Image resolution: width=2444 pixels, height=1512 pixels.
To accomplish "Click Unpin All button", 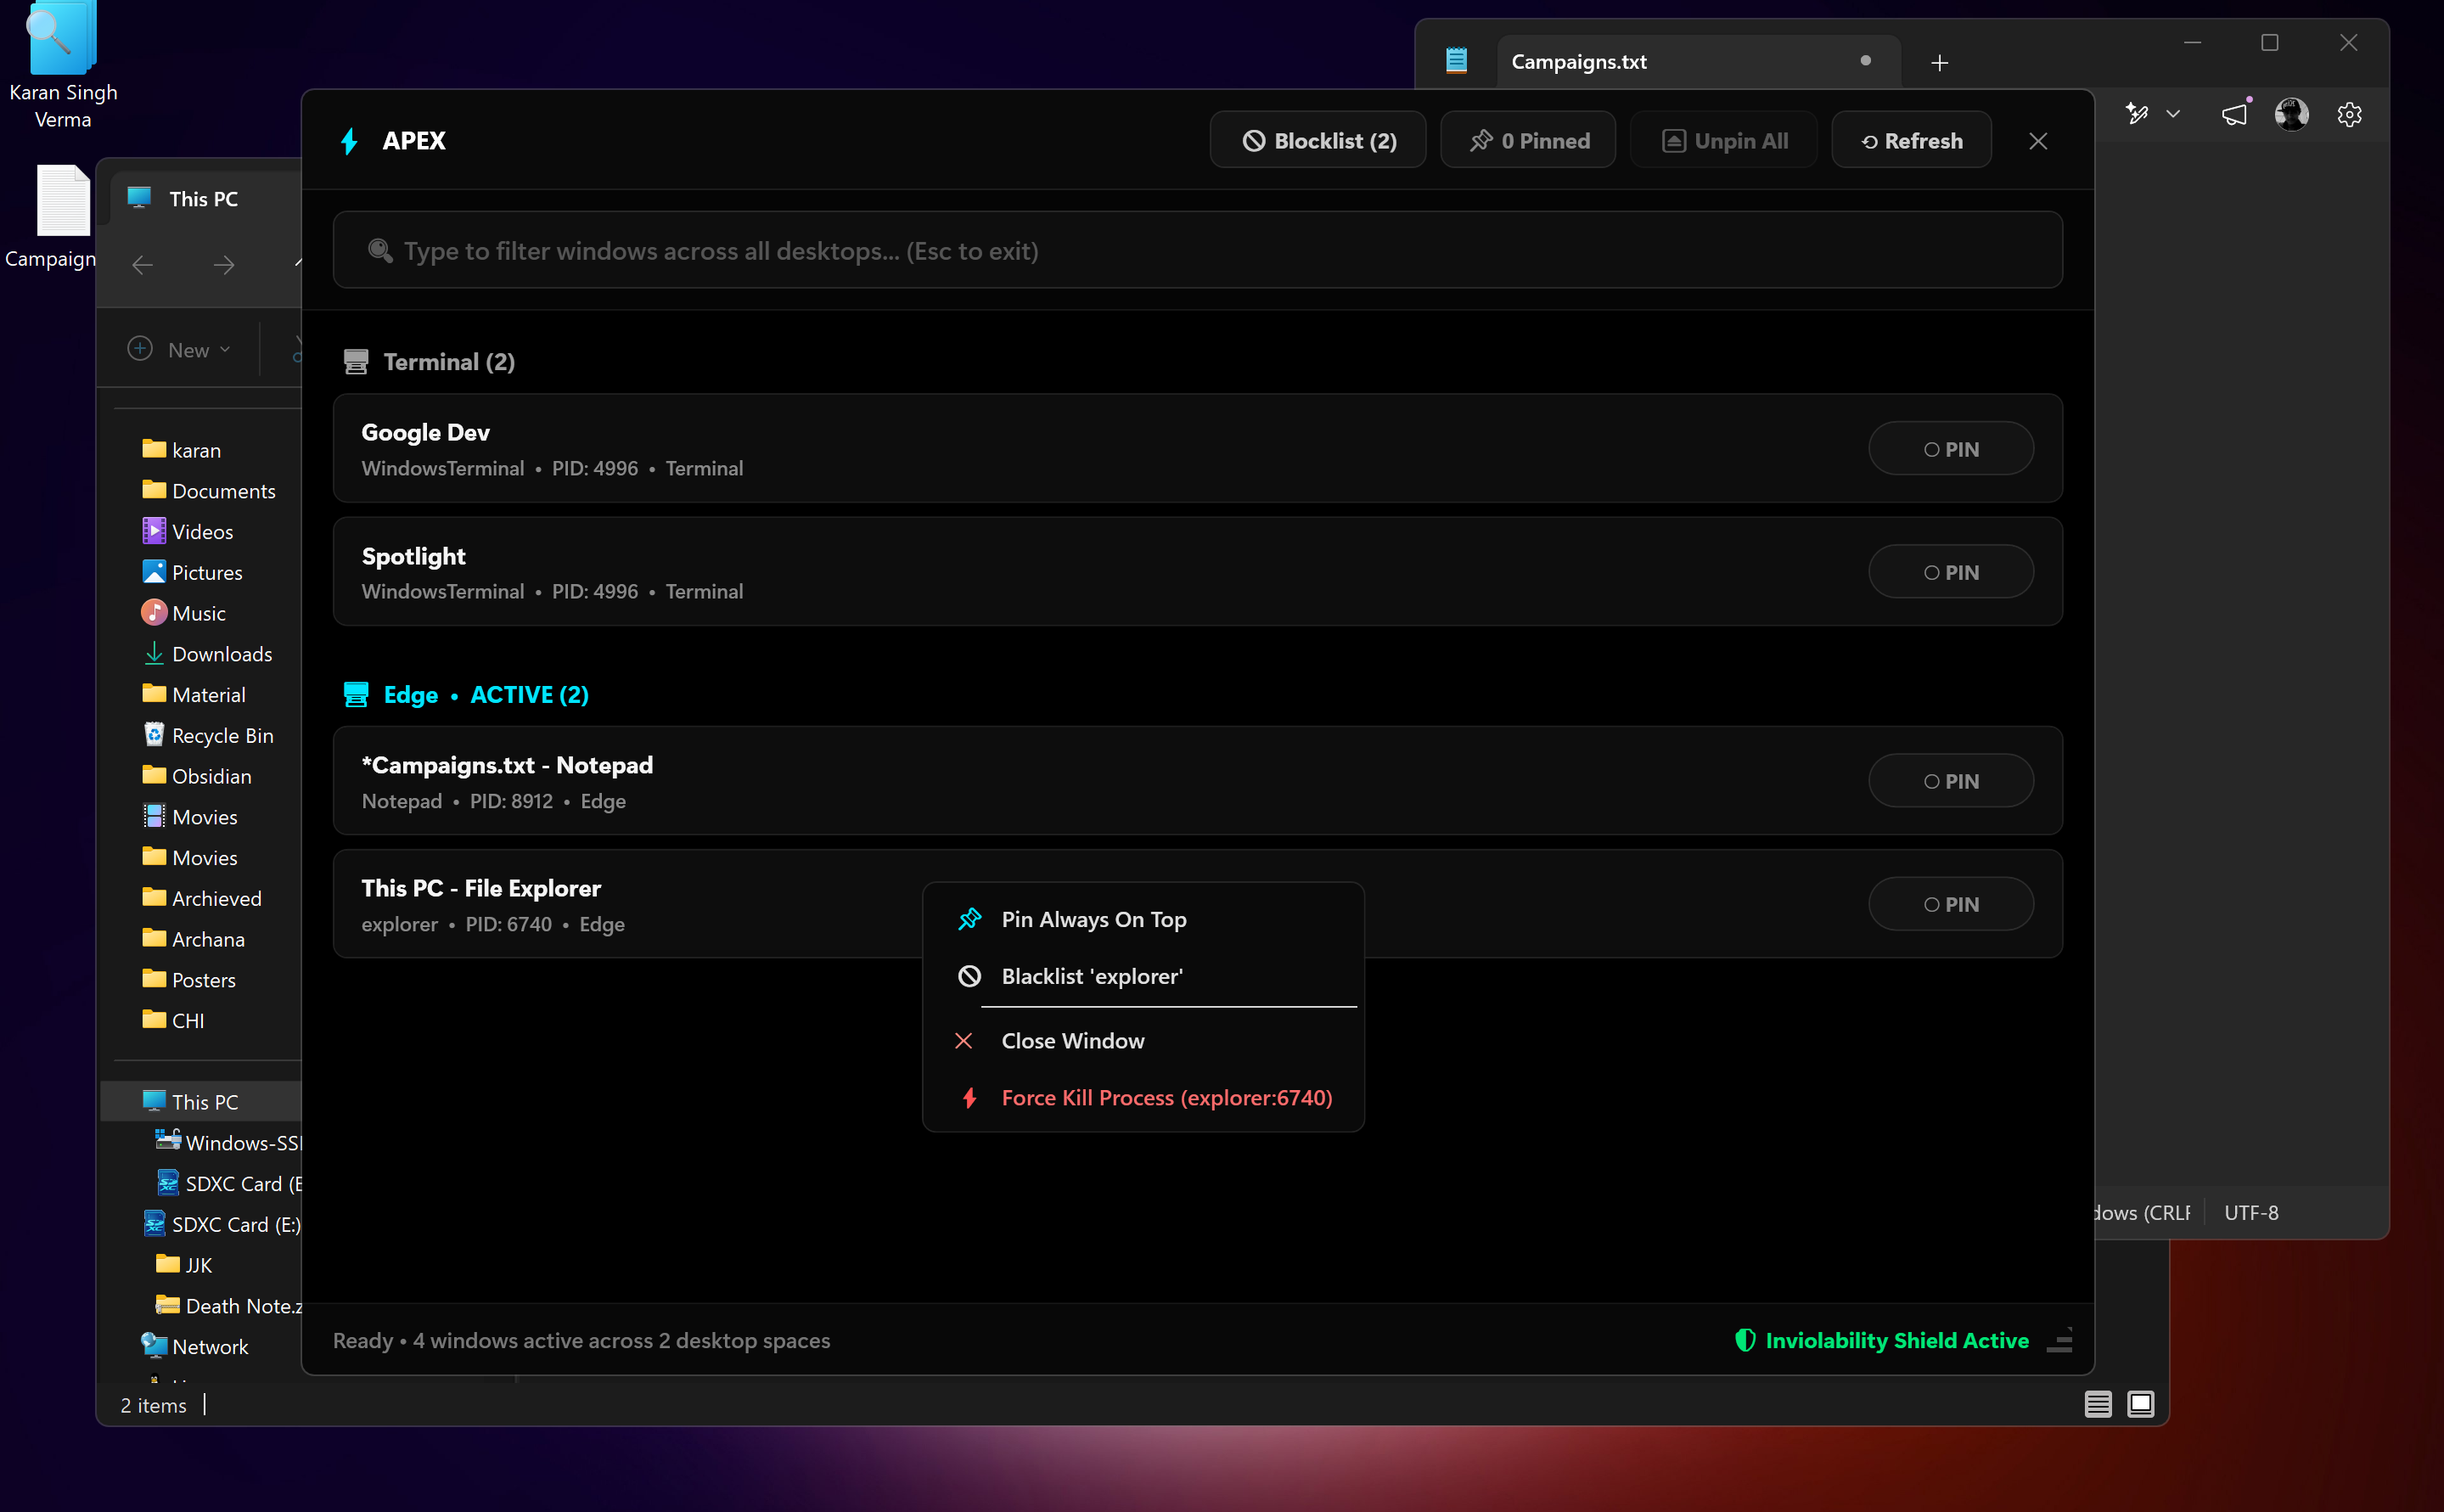I will tap(1724, 141).
